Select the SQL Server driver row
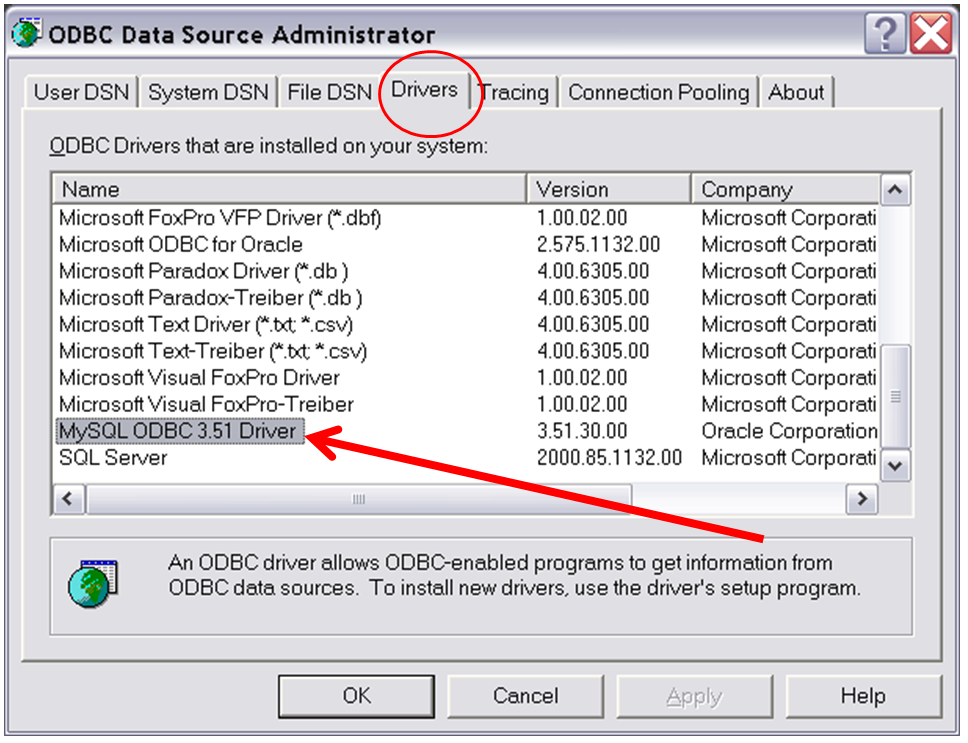This screenshot has height=743, width=968. point(200,457)
